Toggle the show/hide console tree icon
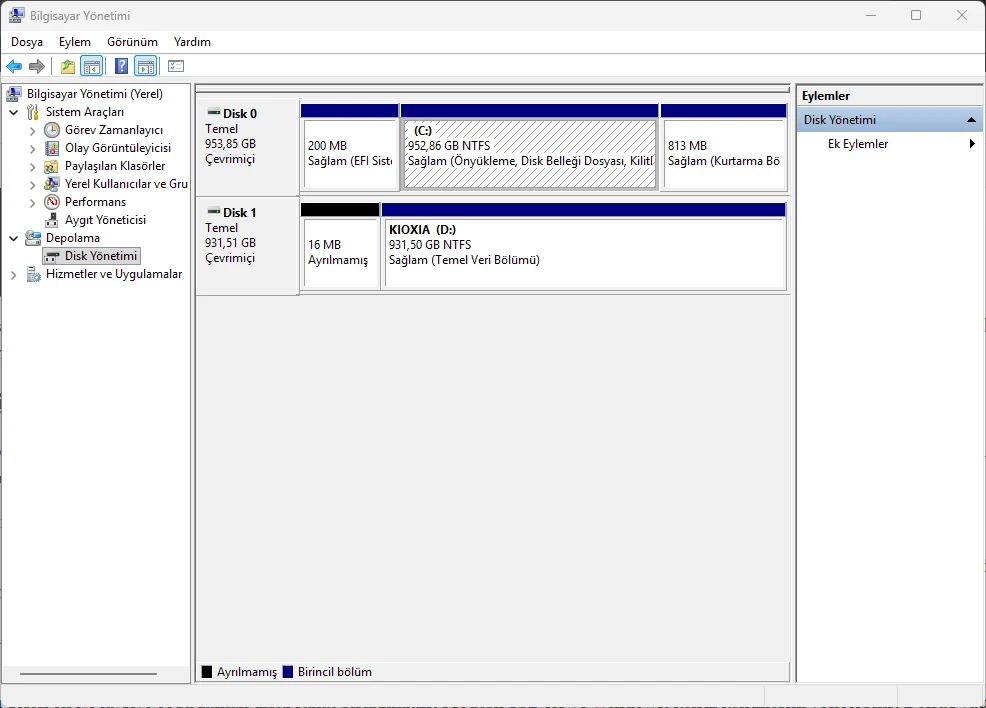 click(x=92, y=66)
